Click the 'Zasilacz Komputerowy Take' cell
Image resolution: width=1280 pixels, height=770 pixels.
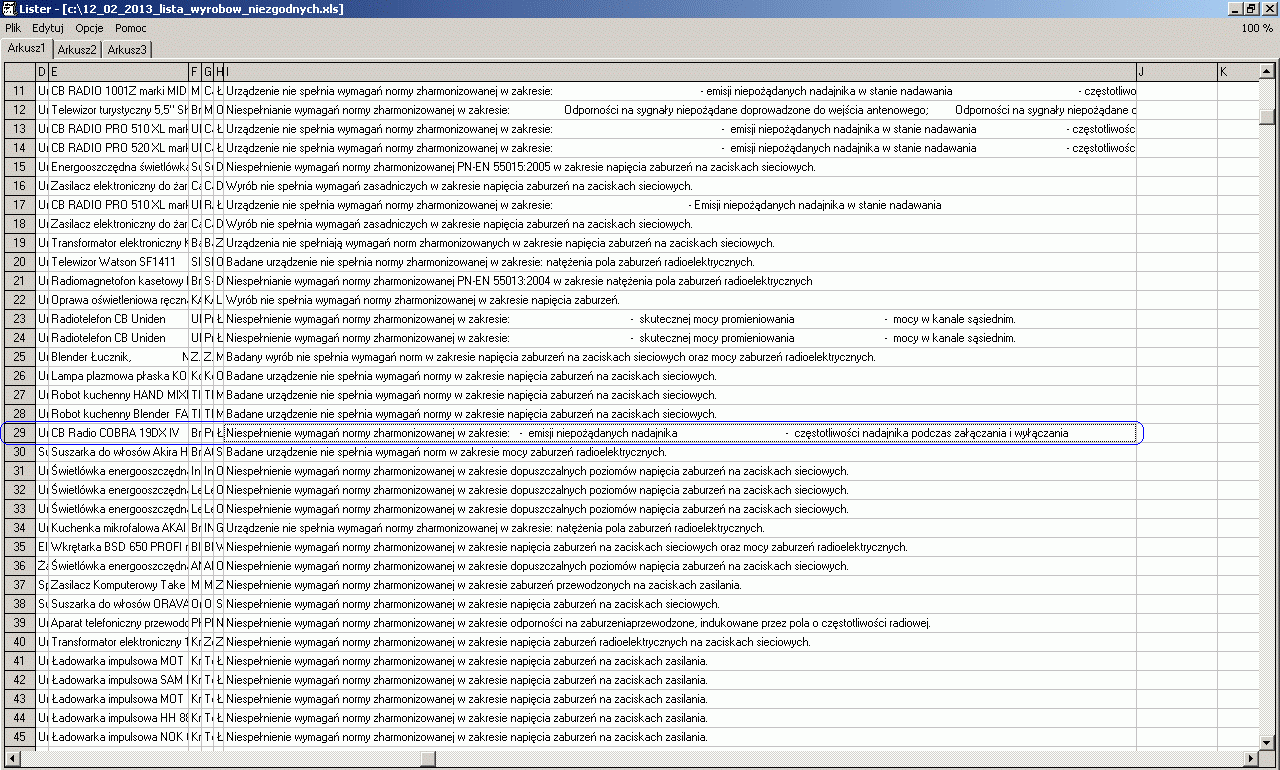(x=118, y=585)
